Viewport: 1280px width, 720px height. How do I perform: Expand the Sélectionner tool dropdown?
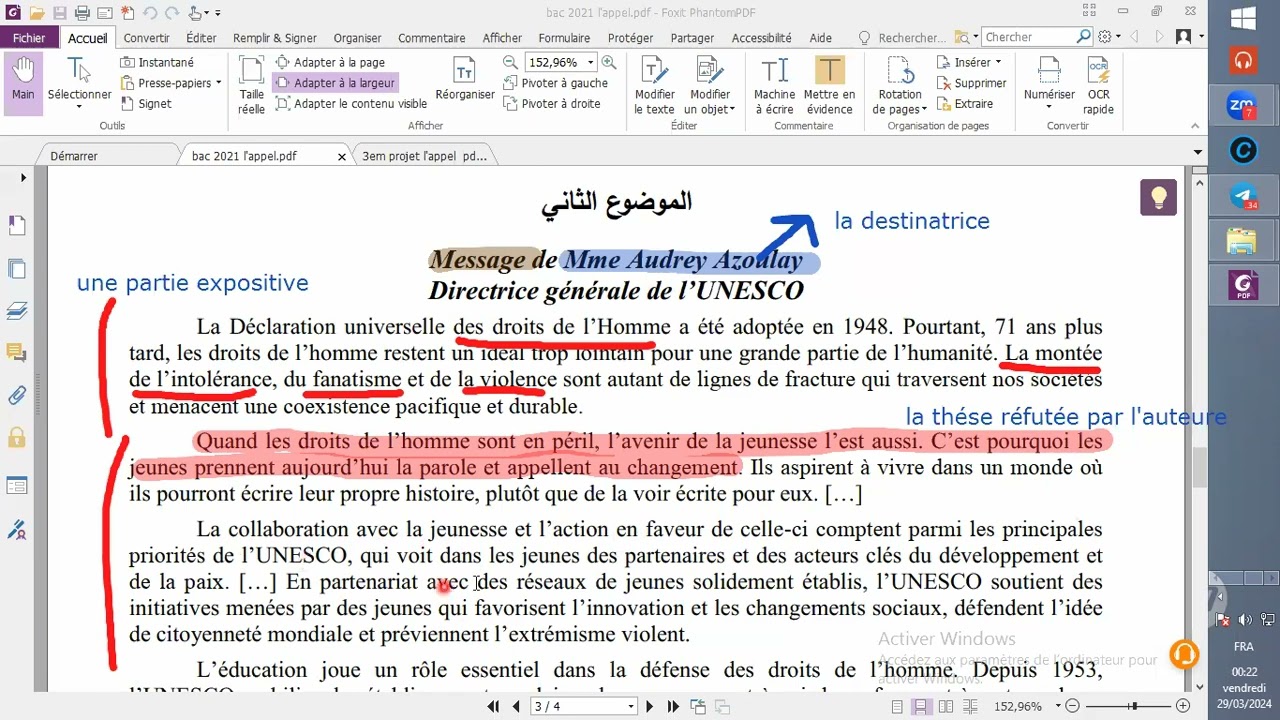click(79, 109)
